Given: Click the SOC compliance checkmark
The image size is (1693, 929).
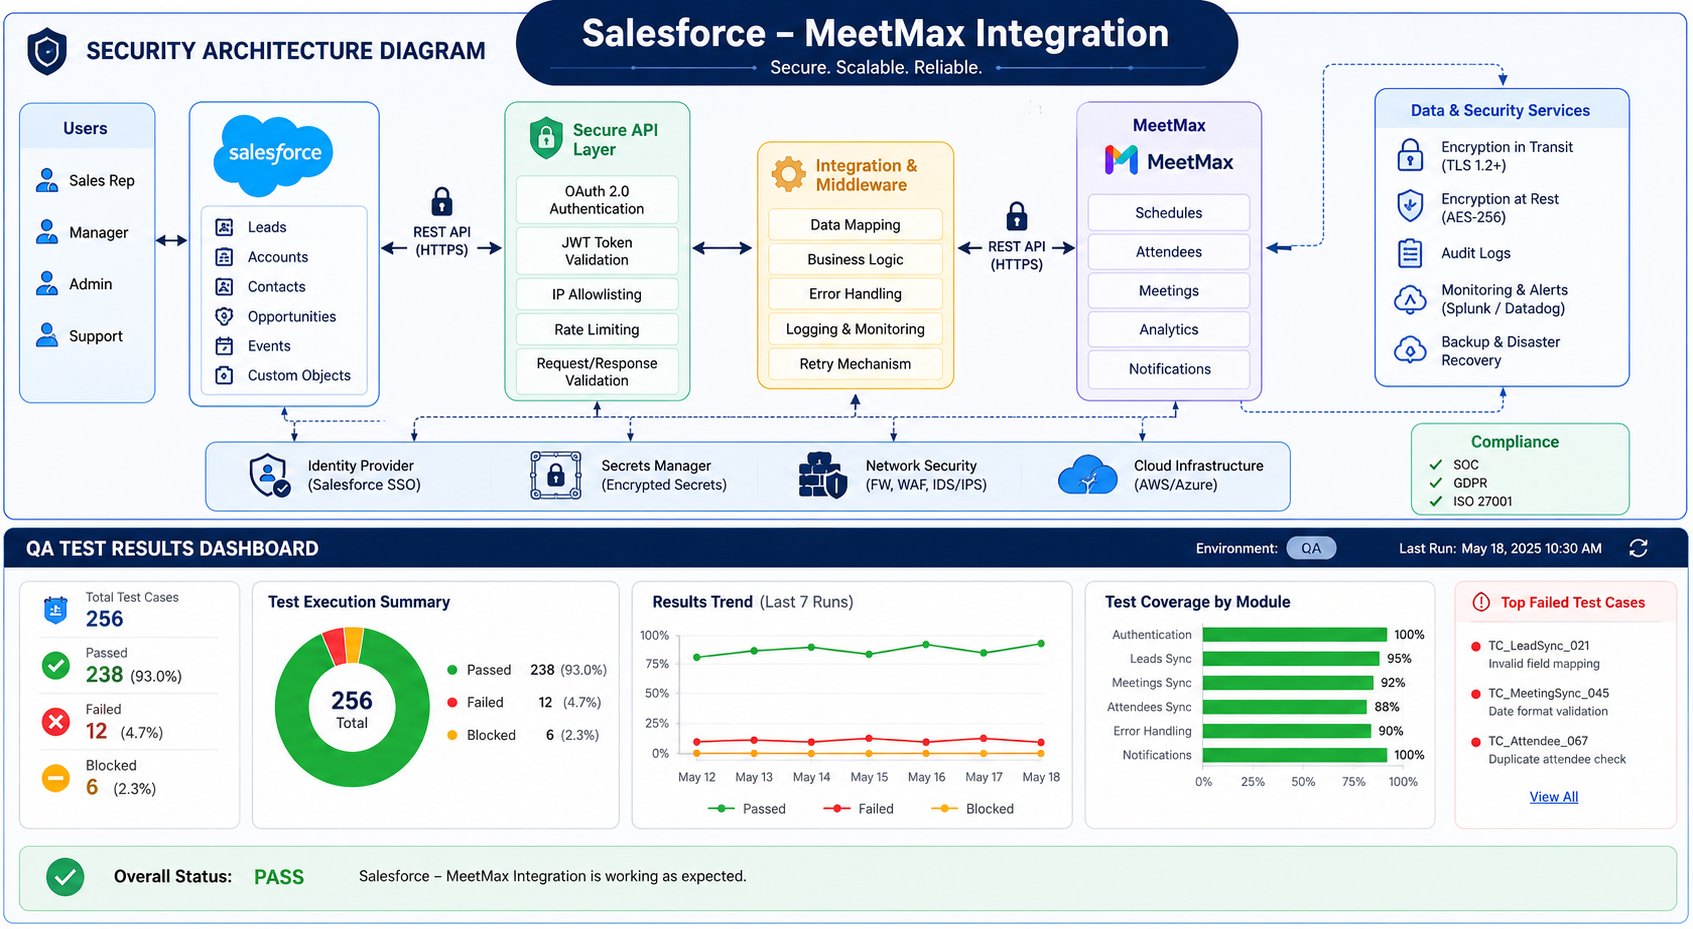Looking at the screenshot, I should pos(1436,465).
